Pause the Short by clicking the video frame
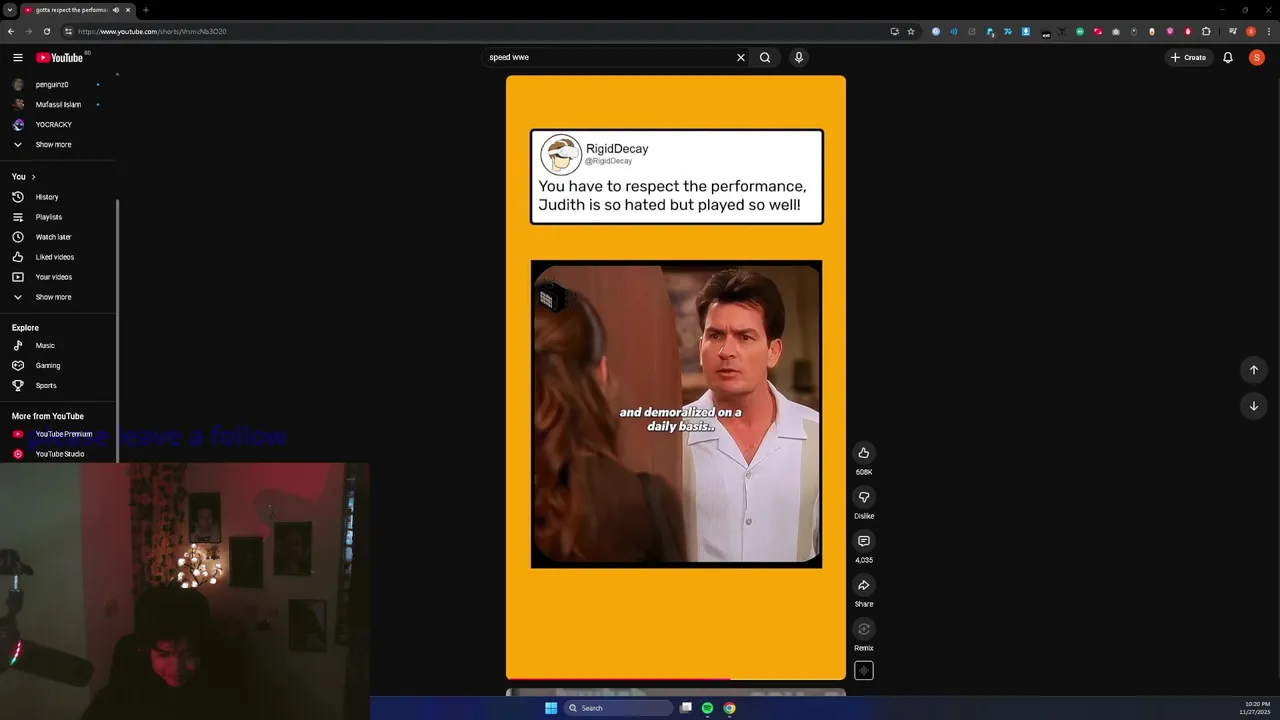Viewport: 1280px width, 720px height. point(676,378)
